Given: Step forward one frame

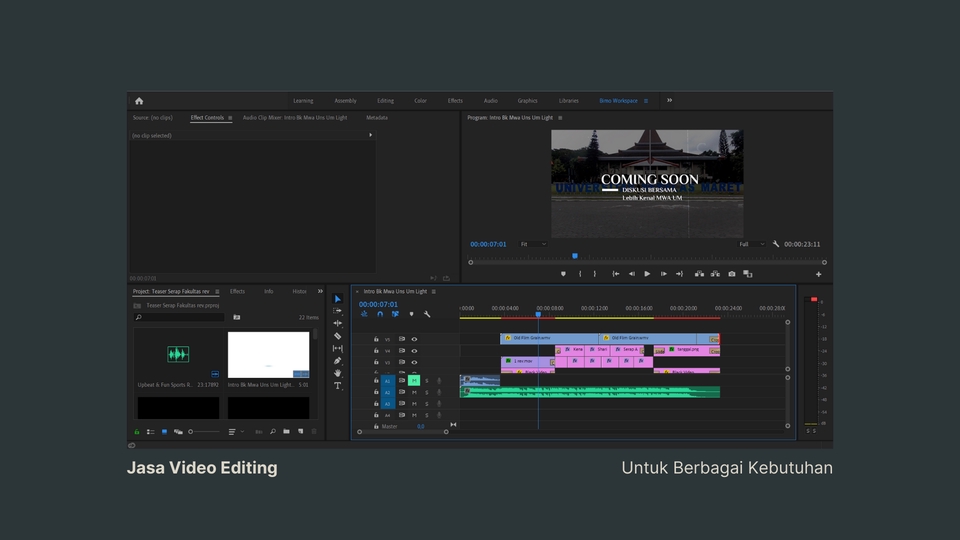Looking at the screenshot, I should coord(664,274).
